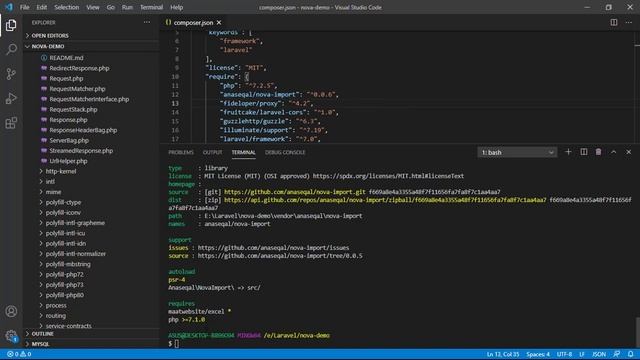640x360 pixels.
Task: Click the VS Code logo icon
Action: [x=9, y=7]
